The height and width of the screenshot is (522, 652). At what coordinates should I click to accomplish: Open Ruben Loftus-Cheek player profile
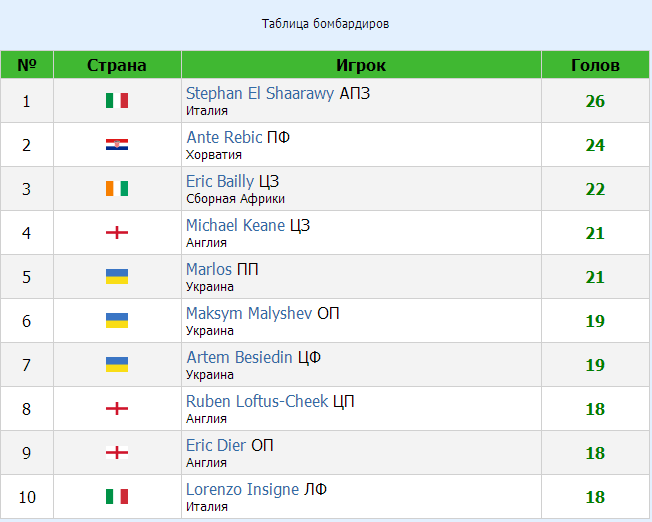click(257, 401)
